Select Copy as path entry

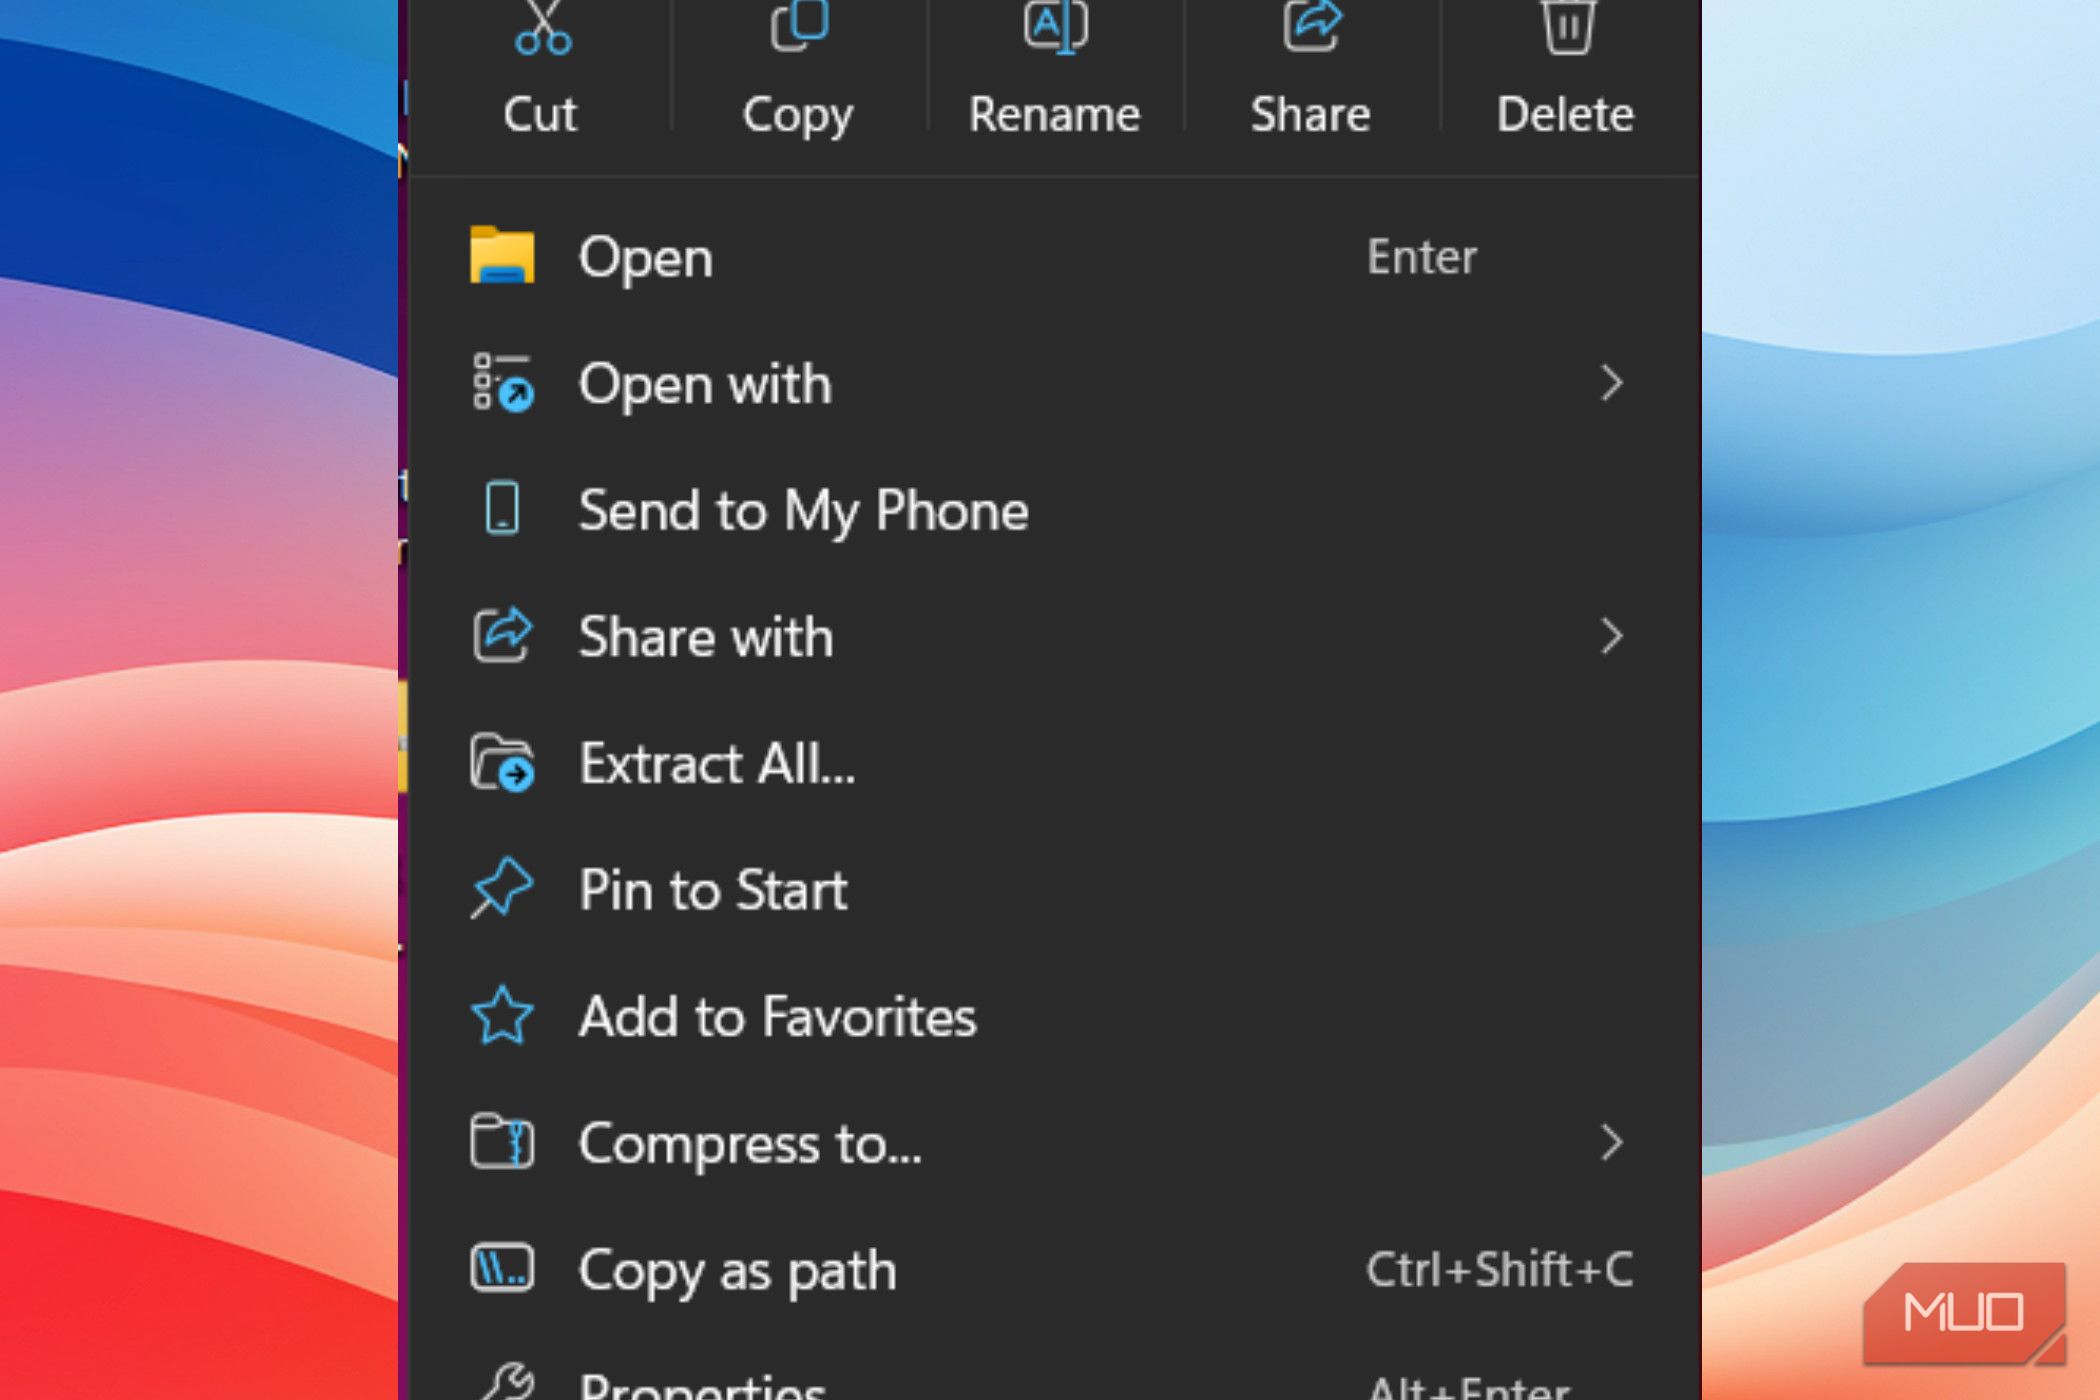point(1055,1269)
